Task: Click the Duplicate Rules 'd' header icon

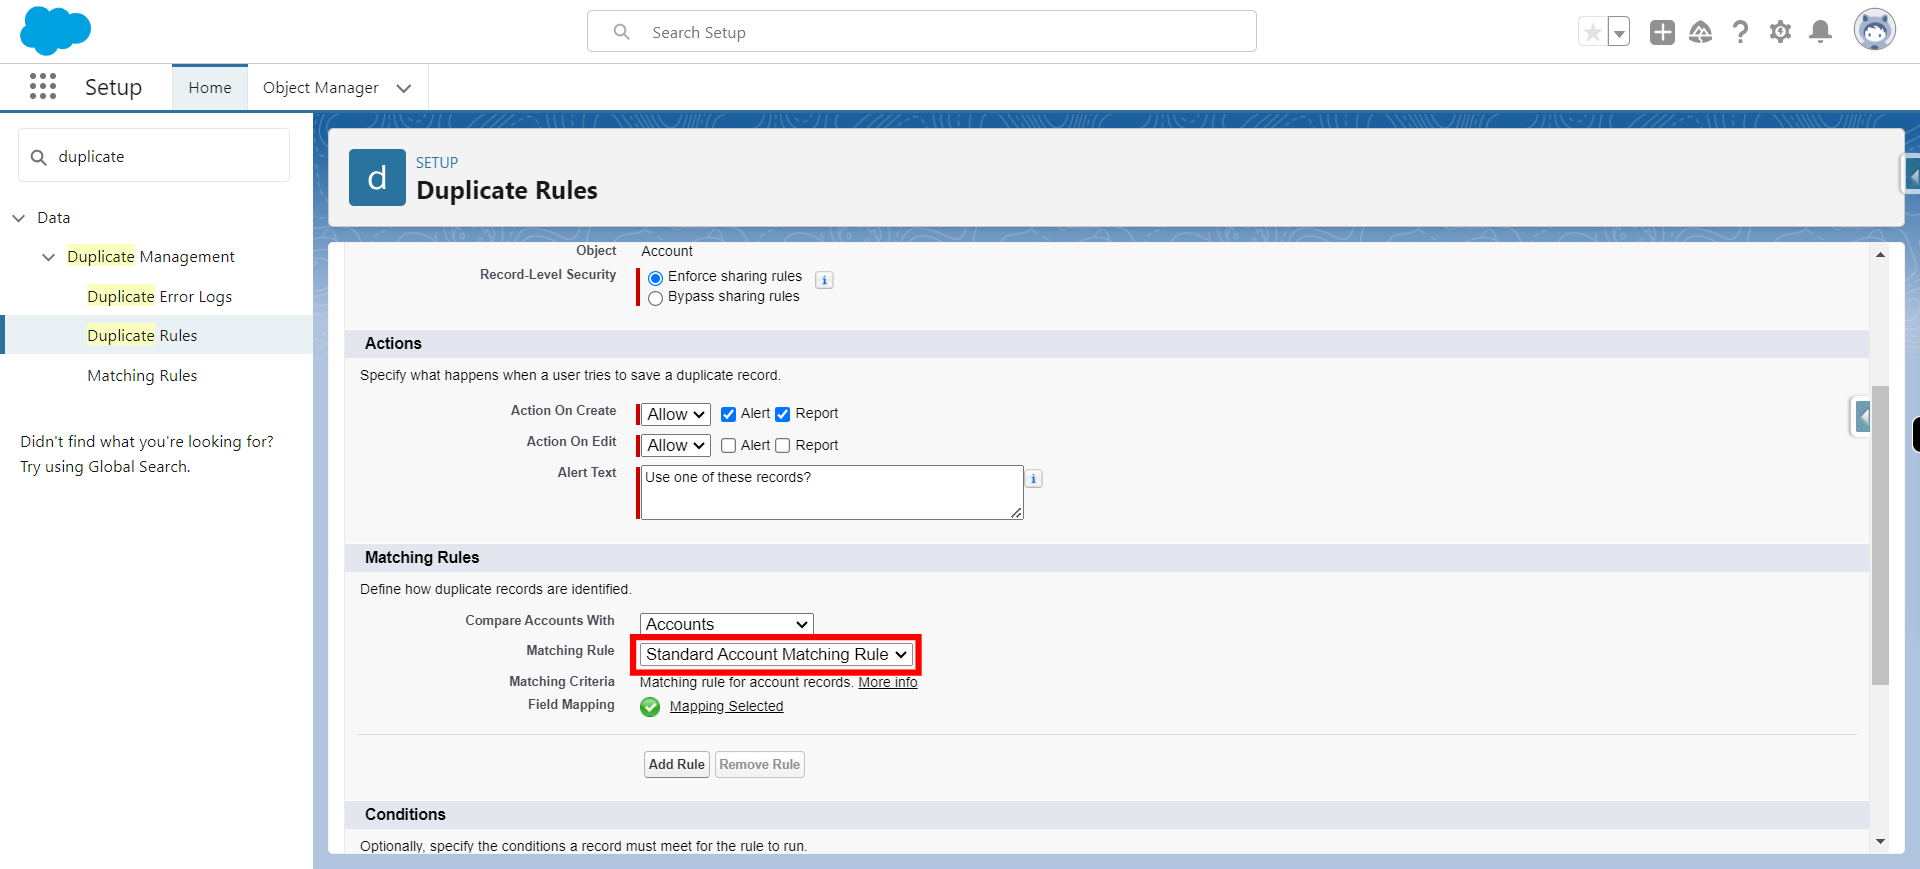Action: pyautogui.click(x=377, y=178)
